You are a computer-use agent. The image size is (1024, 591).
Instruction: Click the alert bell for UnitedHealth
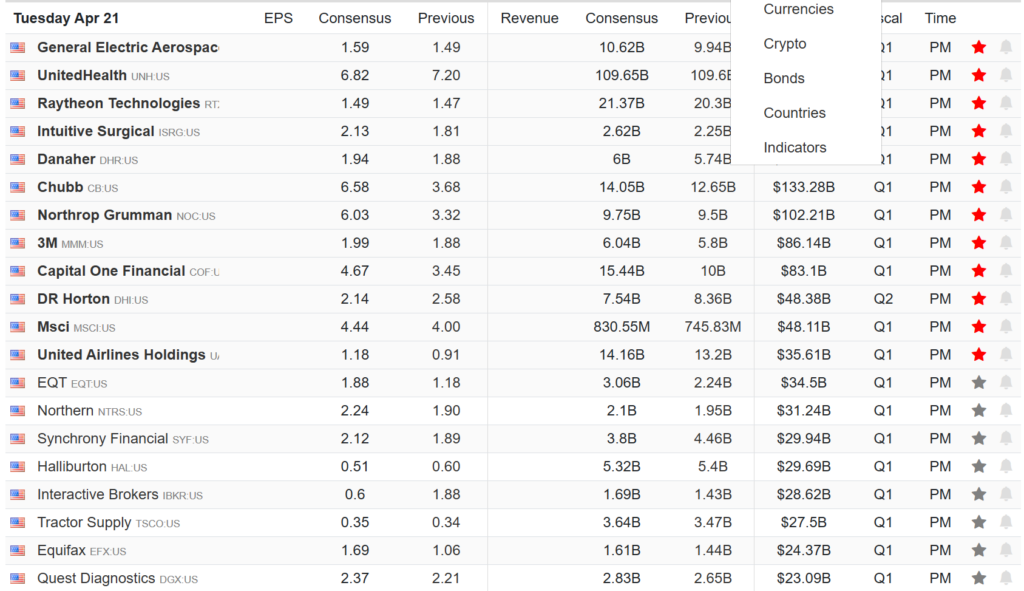coord(1006,75)
